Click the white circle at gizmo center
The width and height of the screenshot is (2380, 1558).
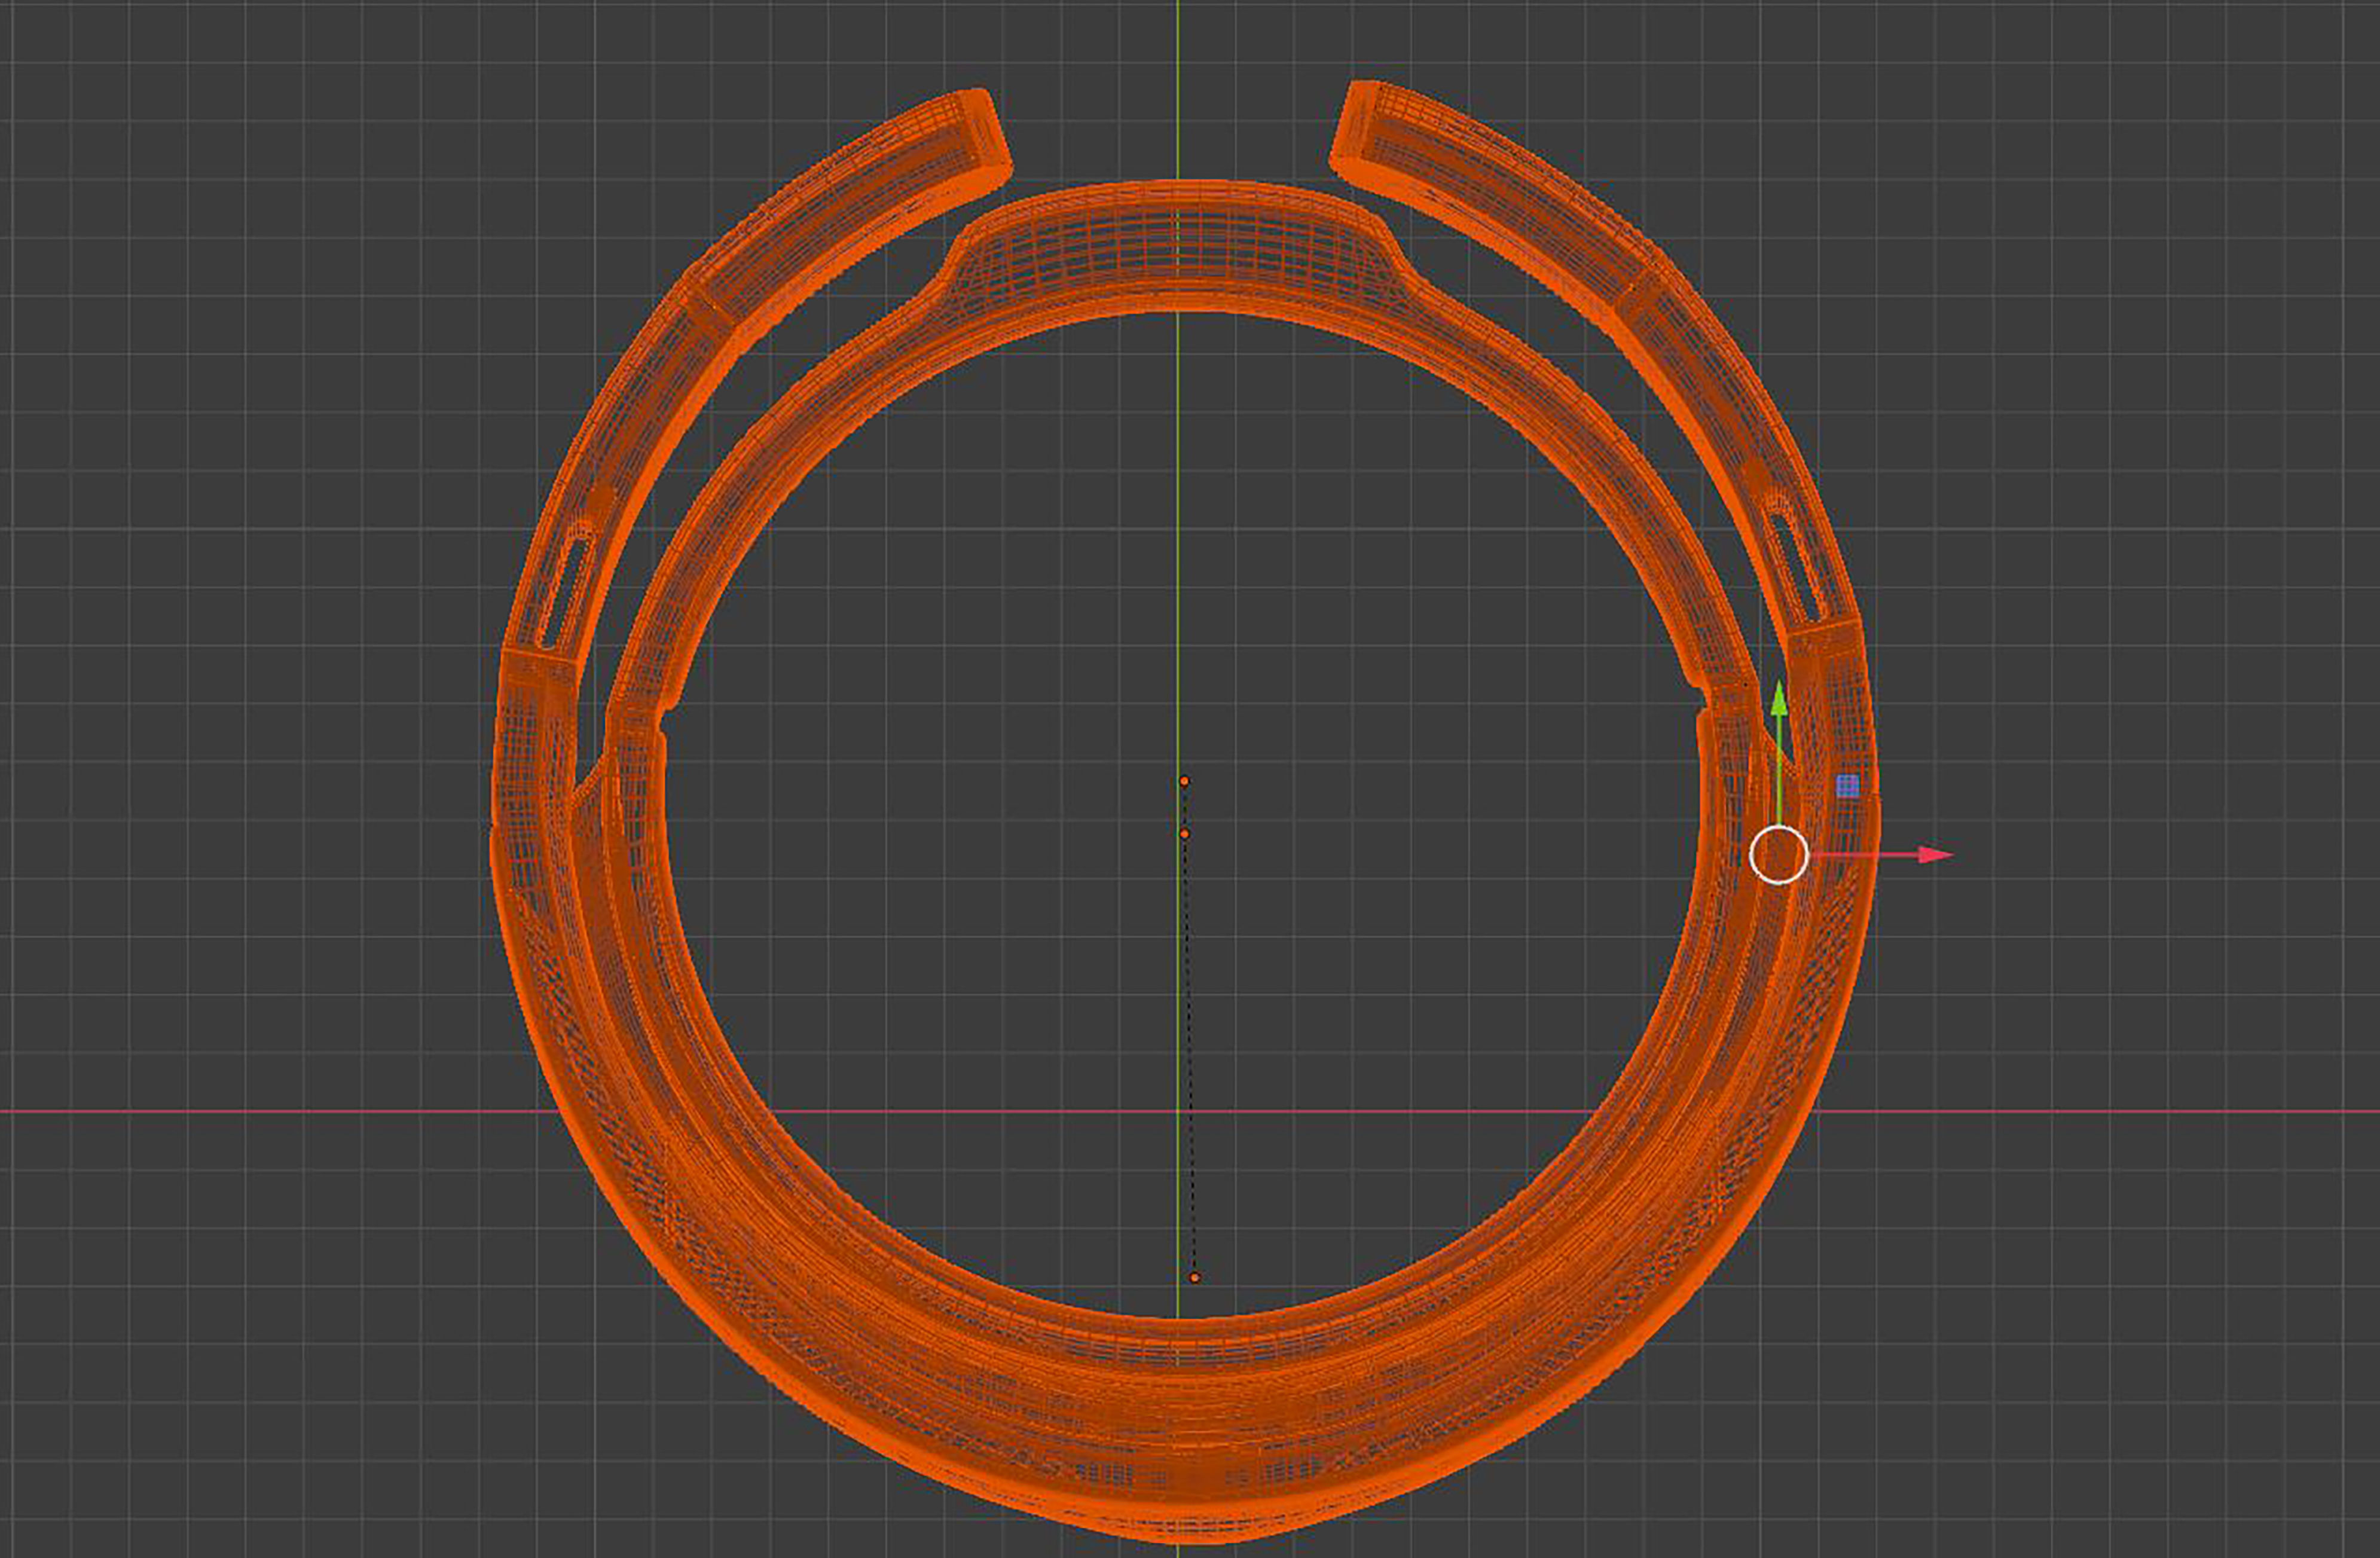pos(1779,855)
